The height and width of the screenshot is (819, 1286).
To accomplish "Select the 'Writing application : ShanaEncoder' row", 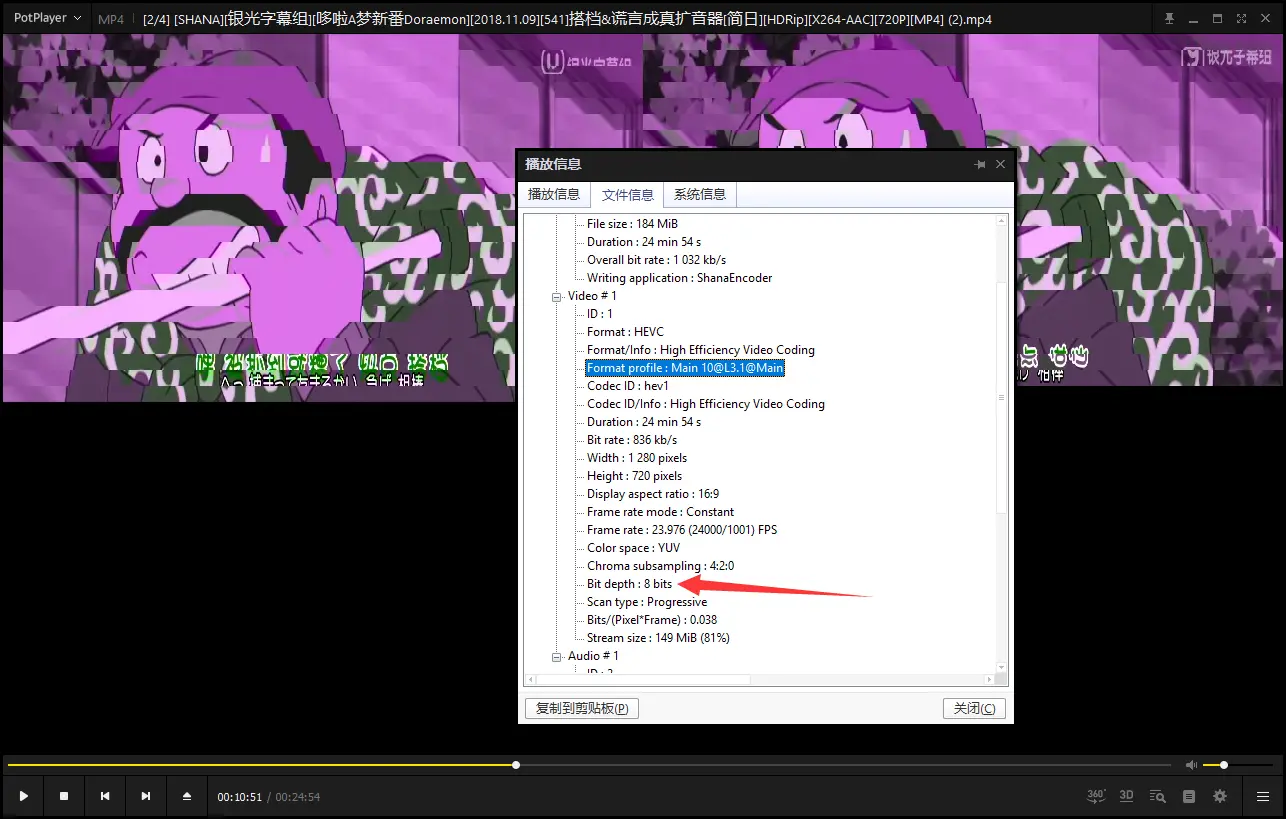I will point(679,278).
